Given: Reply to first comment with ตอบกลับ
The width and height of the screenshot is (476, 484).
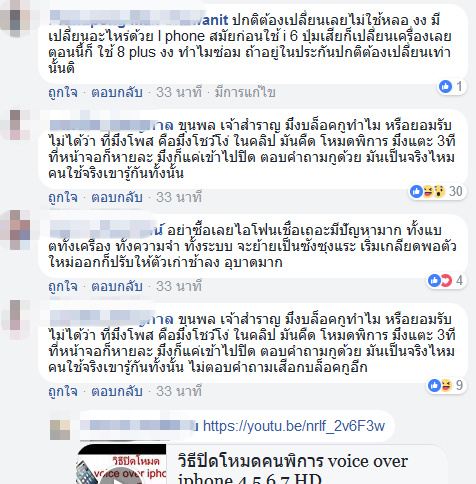Looking at the screenshot, I should pyautogui.click(x=117, y=92).
